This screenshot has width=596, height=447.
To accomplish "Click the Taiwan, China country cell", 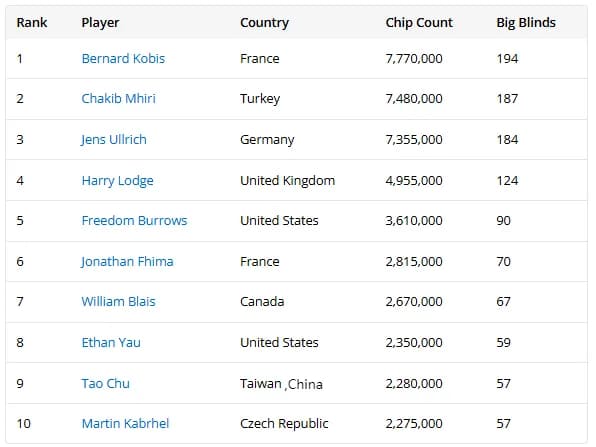I will tap(281, 384).
